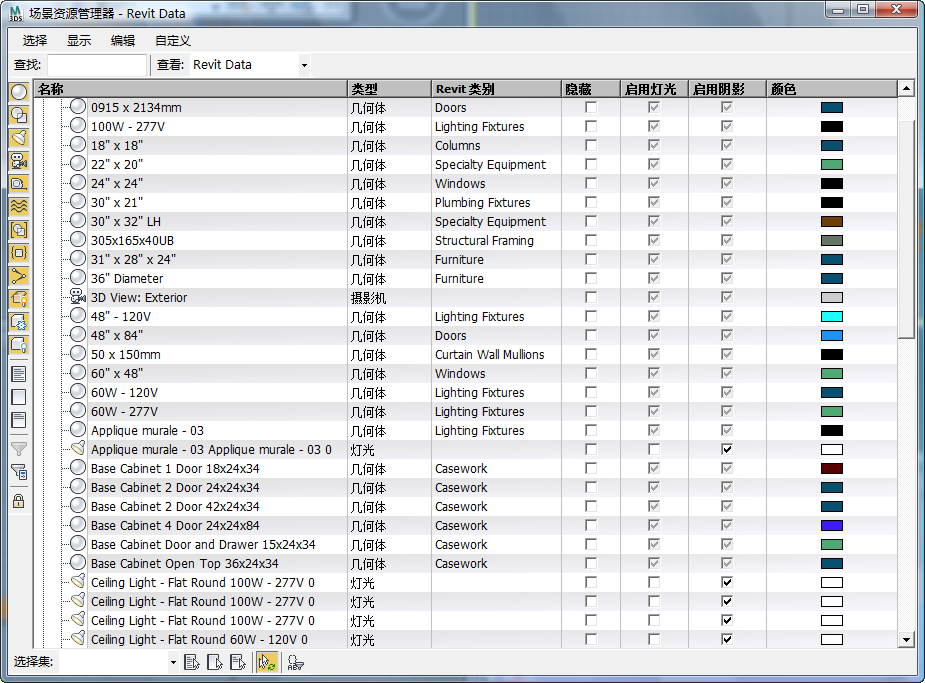The width and height of the screenshot is (925, 683).
Task: Click the ABC selection filter icon
Action: (x=295, y=662)
